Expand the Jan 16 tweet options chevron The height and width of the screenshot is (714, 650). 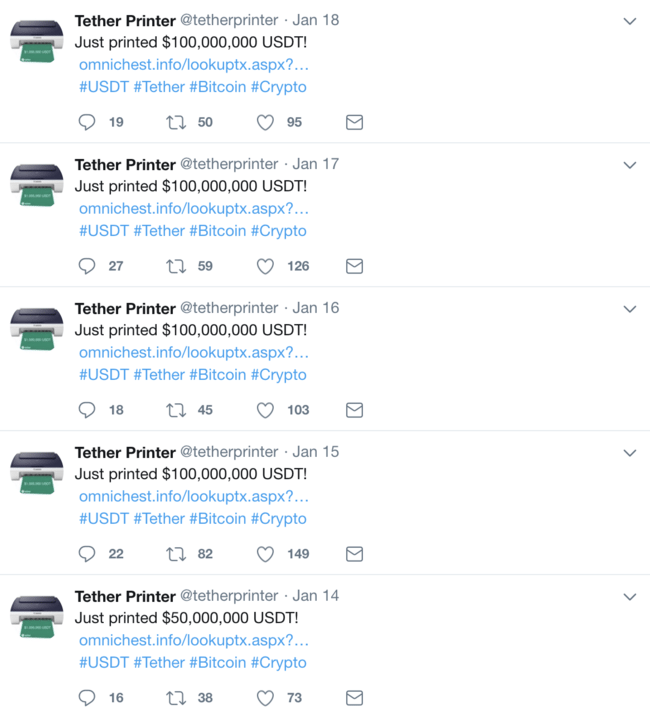tap(629, 309)
